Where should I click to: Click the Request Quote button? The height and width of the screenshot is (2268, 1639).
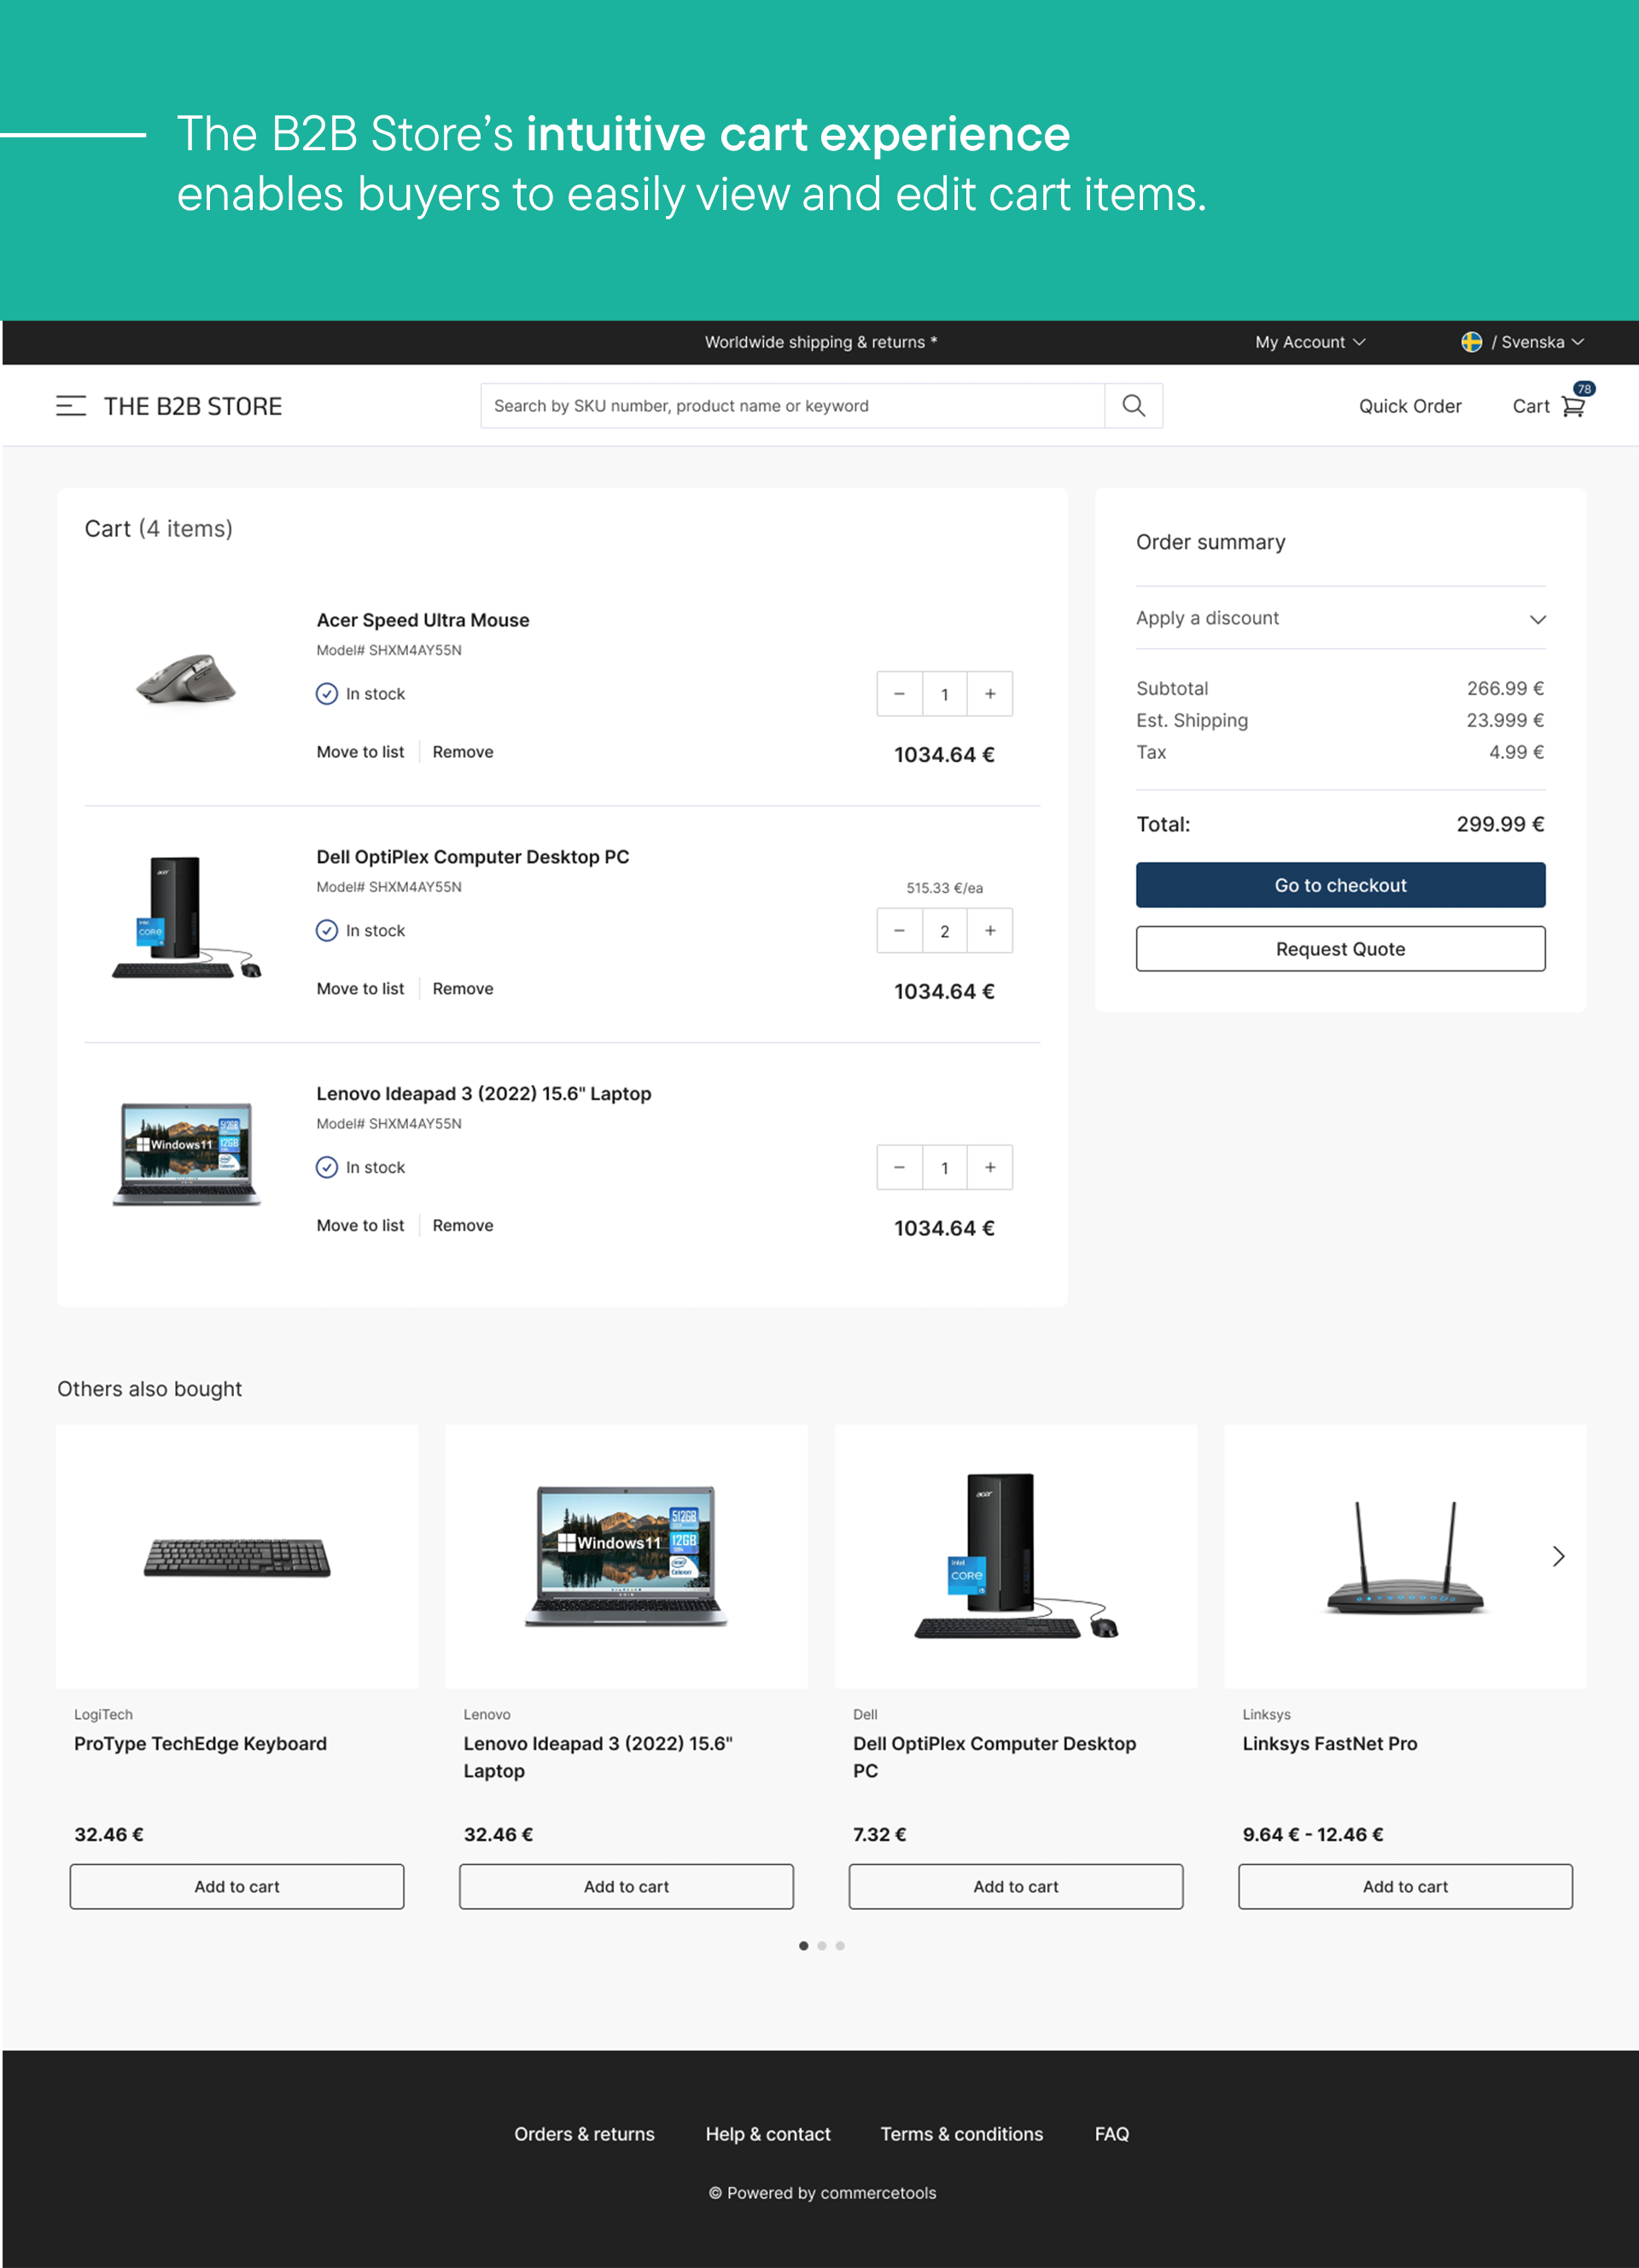tap(1340, 948)
